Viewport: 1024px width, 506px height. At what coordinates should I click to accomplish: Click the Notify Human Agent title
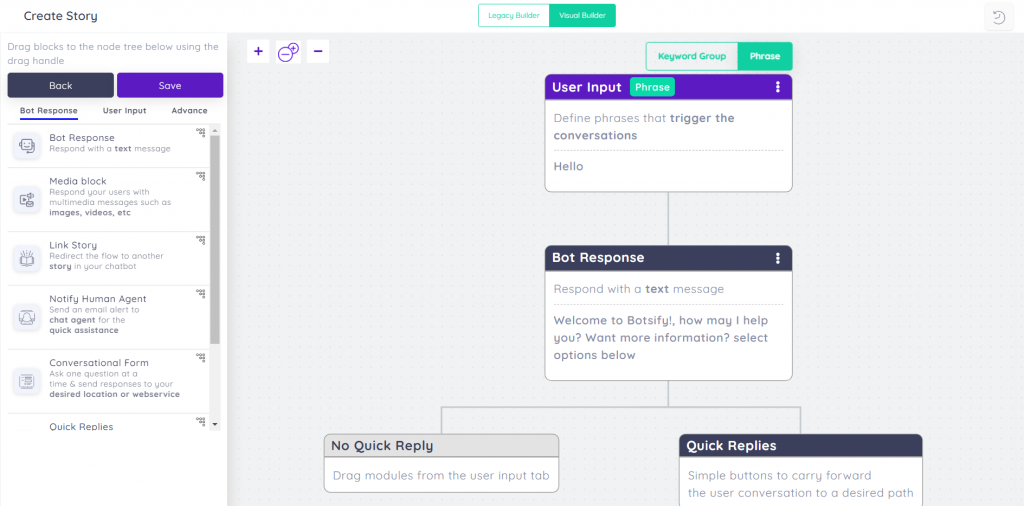[98, 298]
